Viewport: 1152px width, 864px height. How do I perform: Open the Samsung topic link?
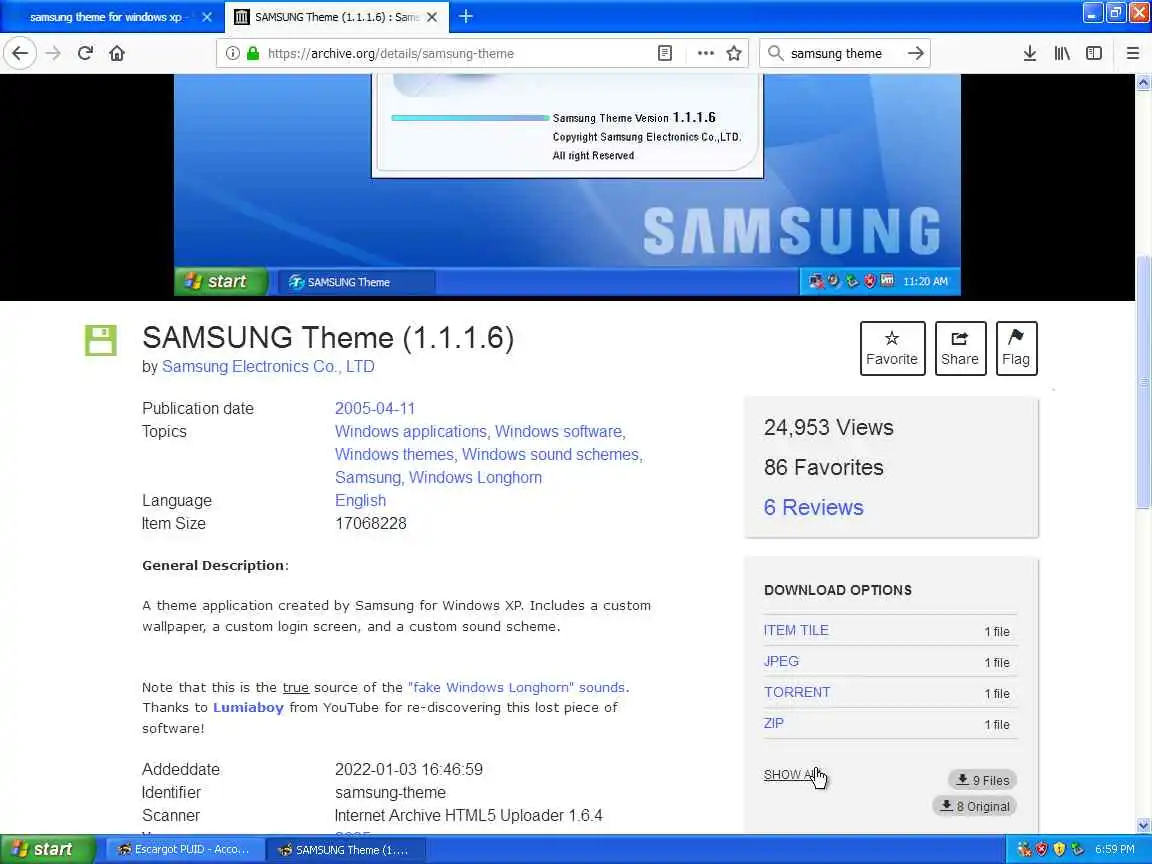click(367, 477)
